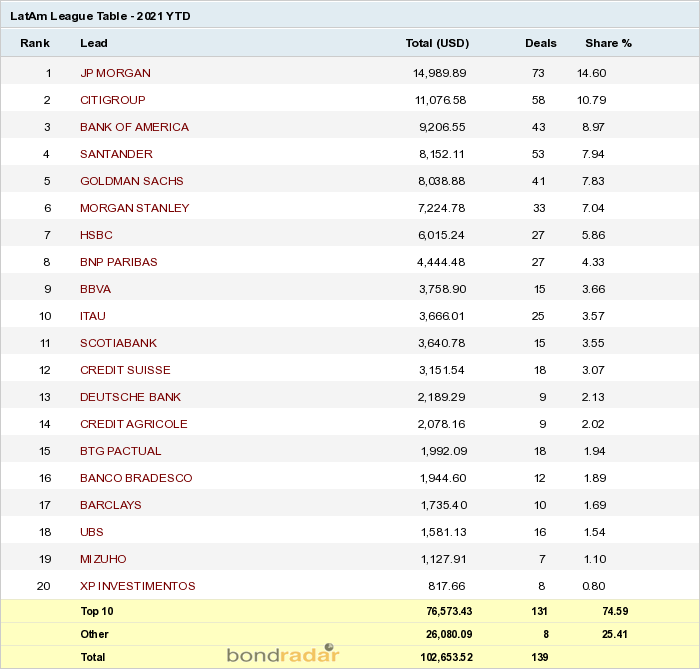Screen dimensions: 700x669
Task: Select grand total 102,653.52
Action: [x=446, y=657]
